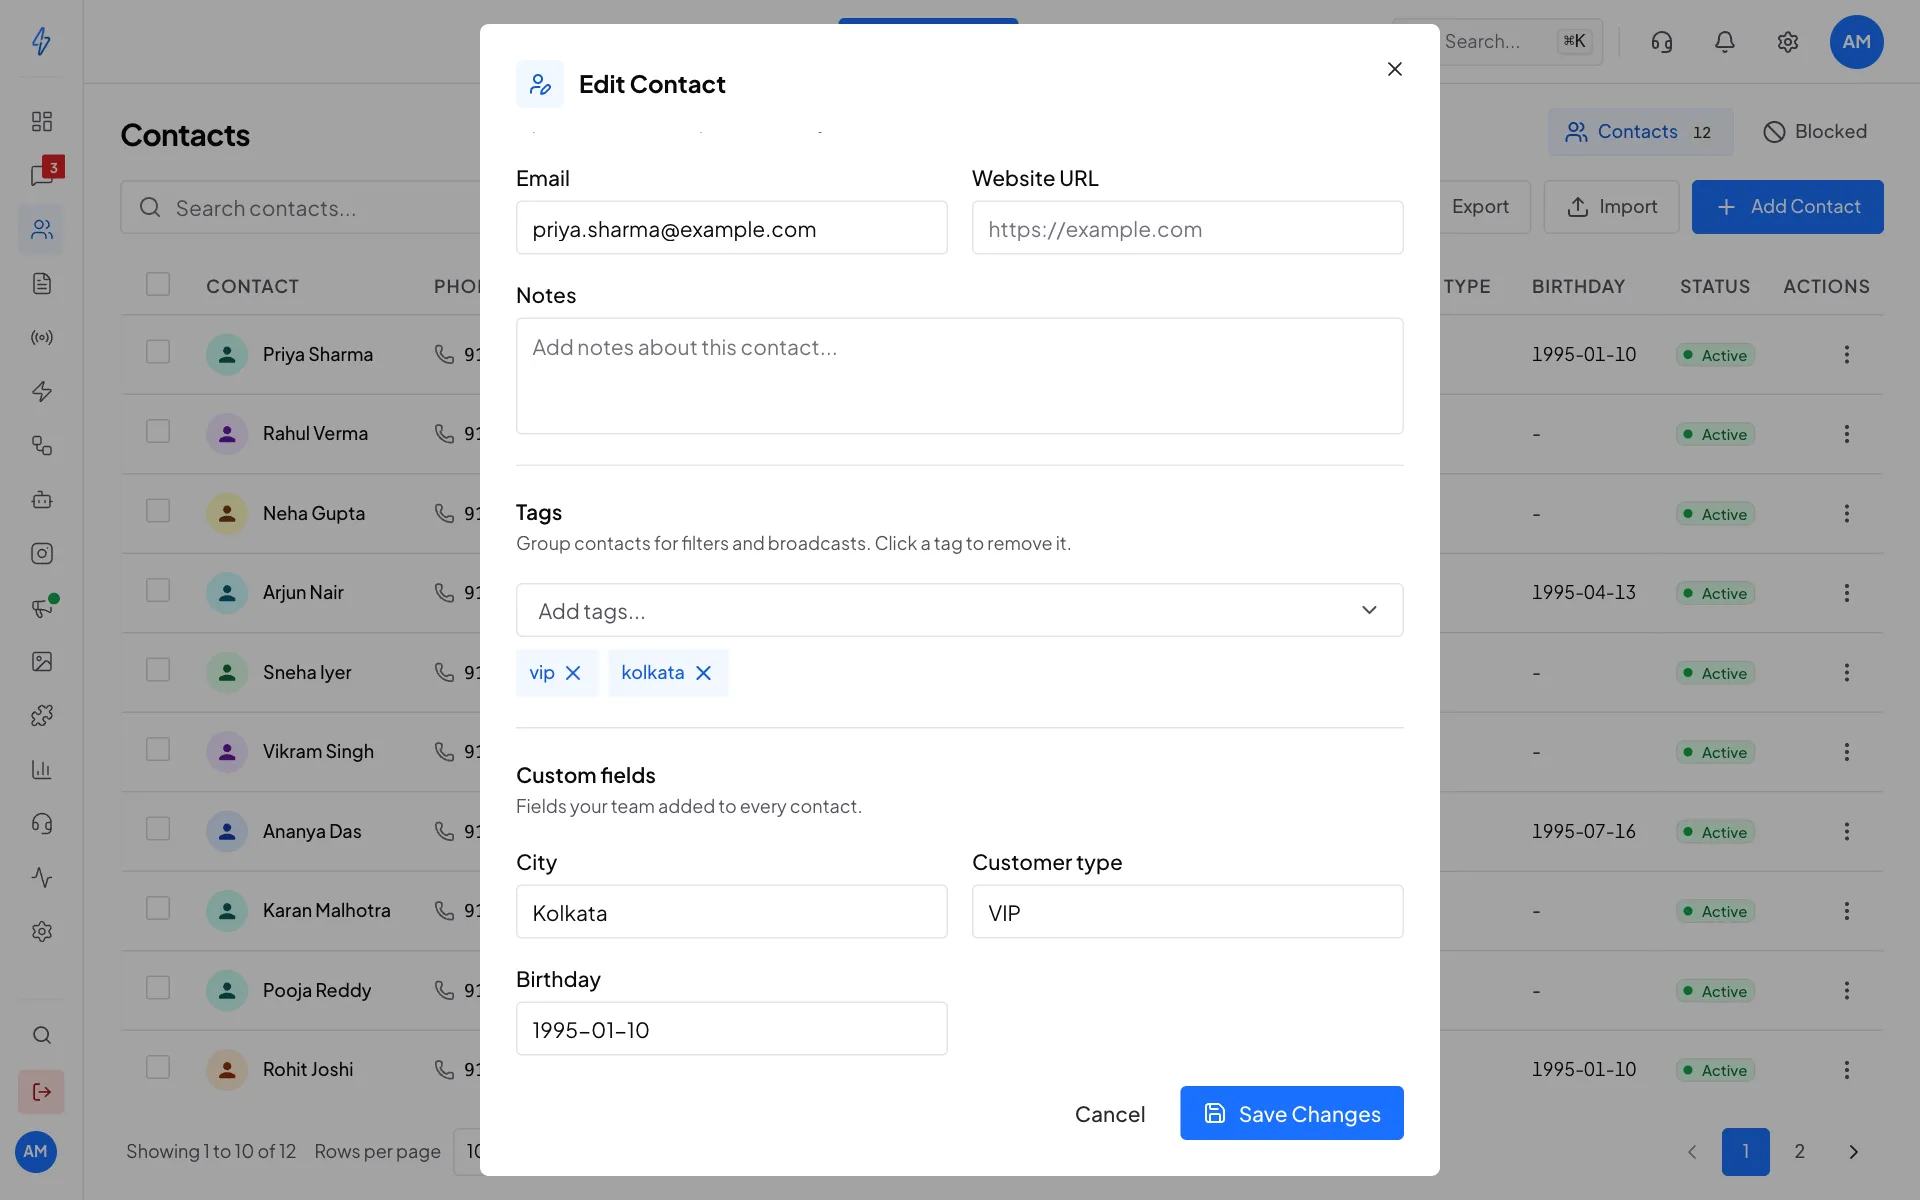The height and width of the screenshot is (1200, 1920).
Task: Remove the kolkata tag with its X
Action: coord(704,673)
